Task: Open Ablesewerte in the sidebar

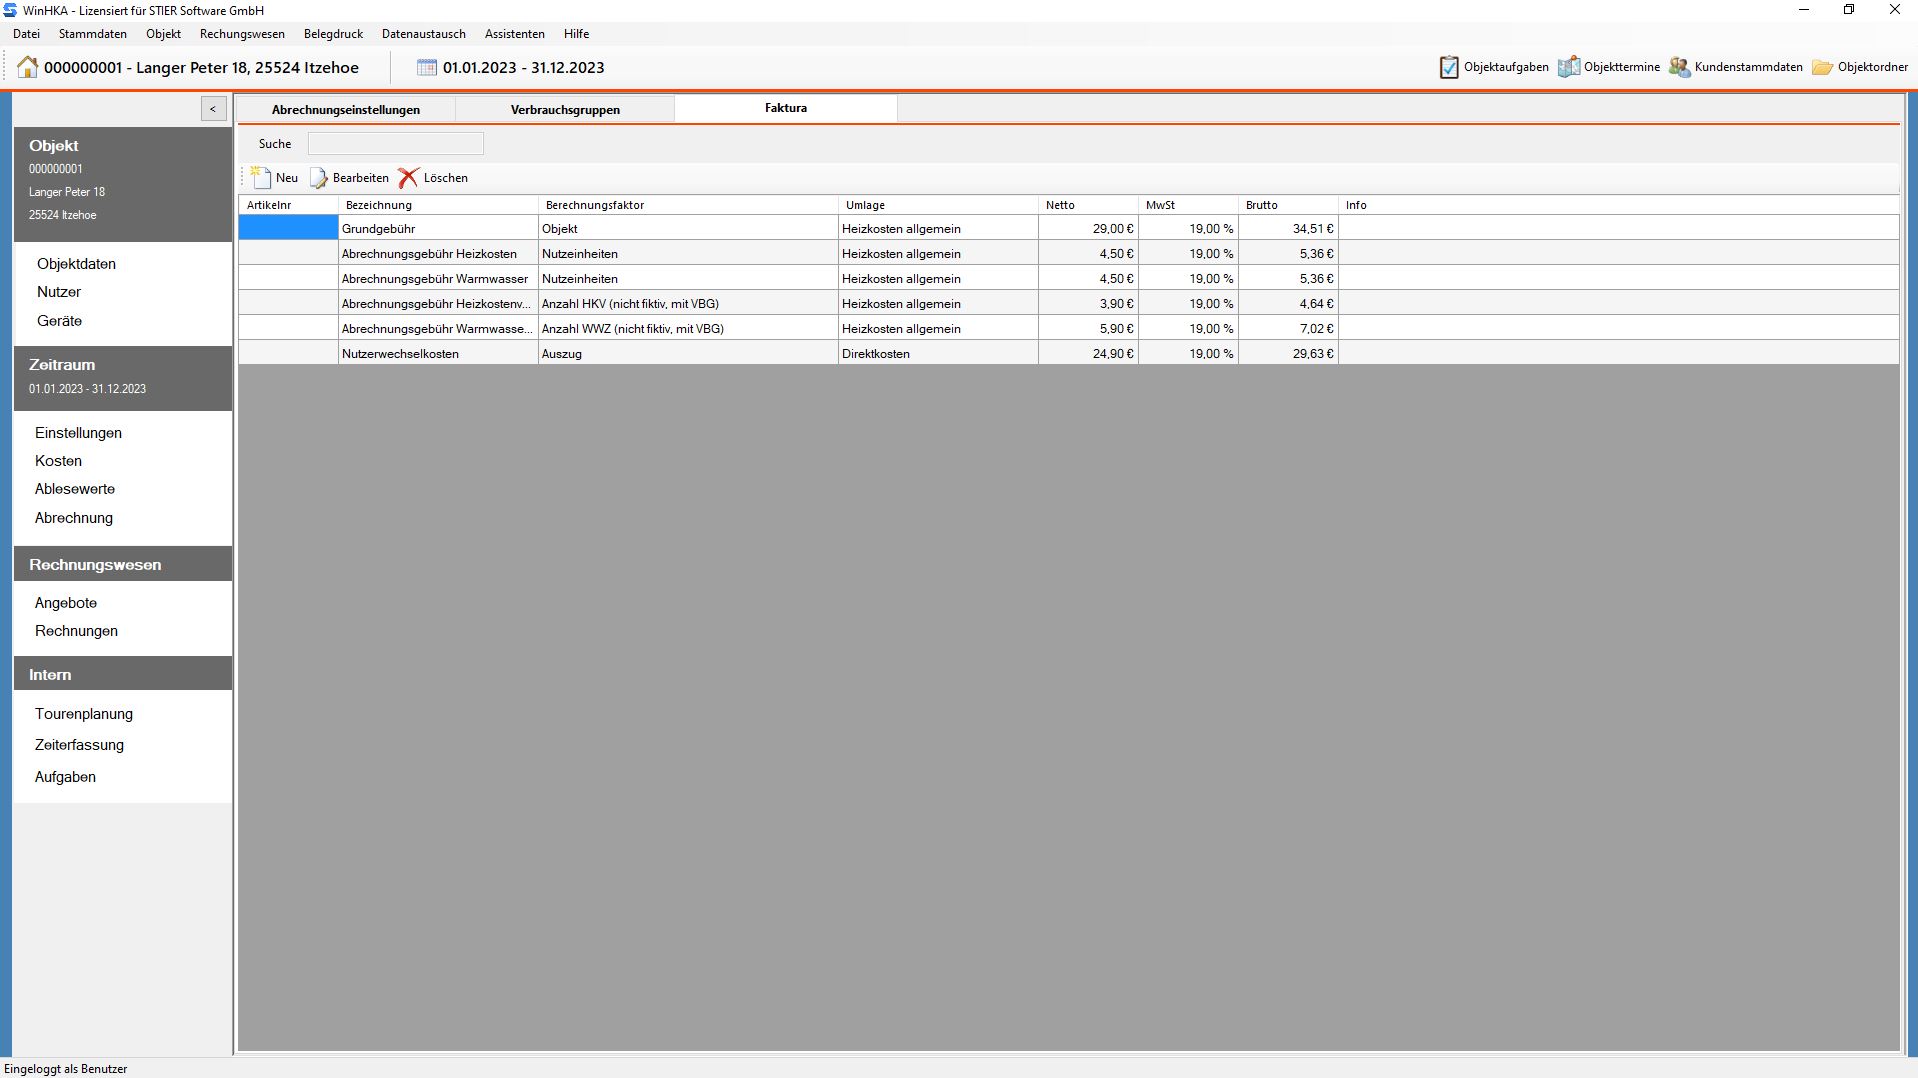Action: [75, 489]
